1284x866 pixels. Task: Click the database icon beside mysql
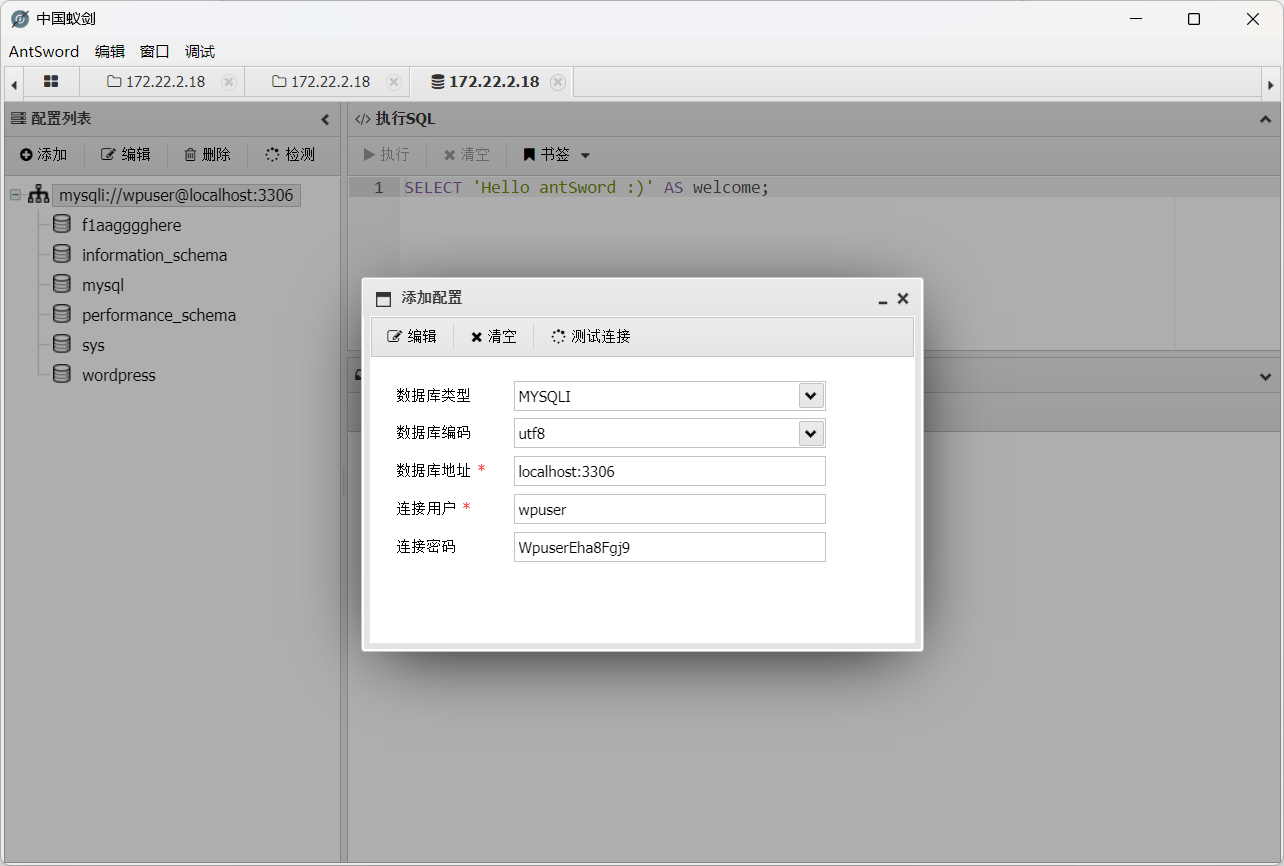click(x=62, y=285)
